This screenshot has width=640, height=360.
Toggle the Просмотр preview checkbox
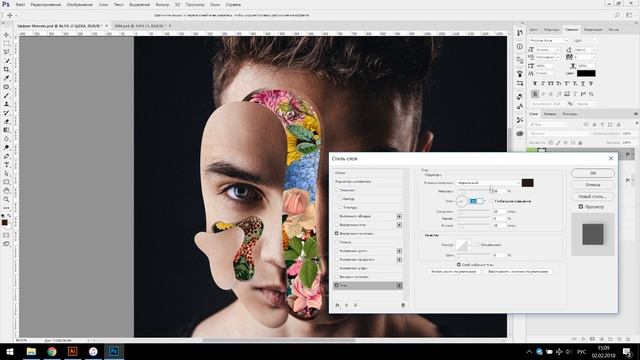(x=581, y=207)
